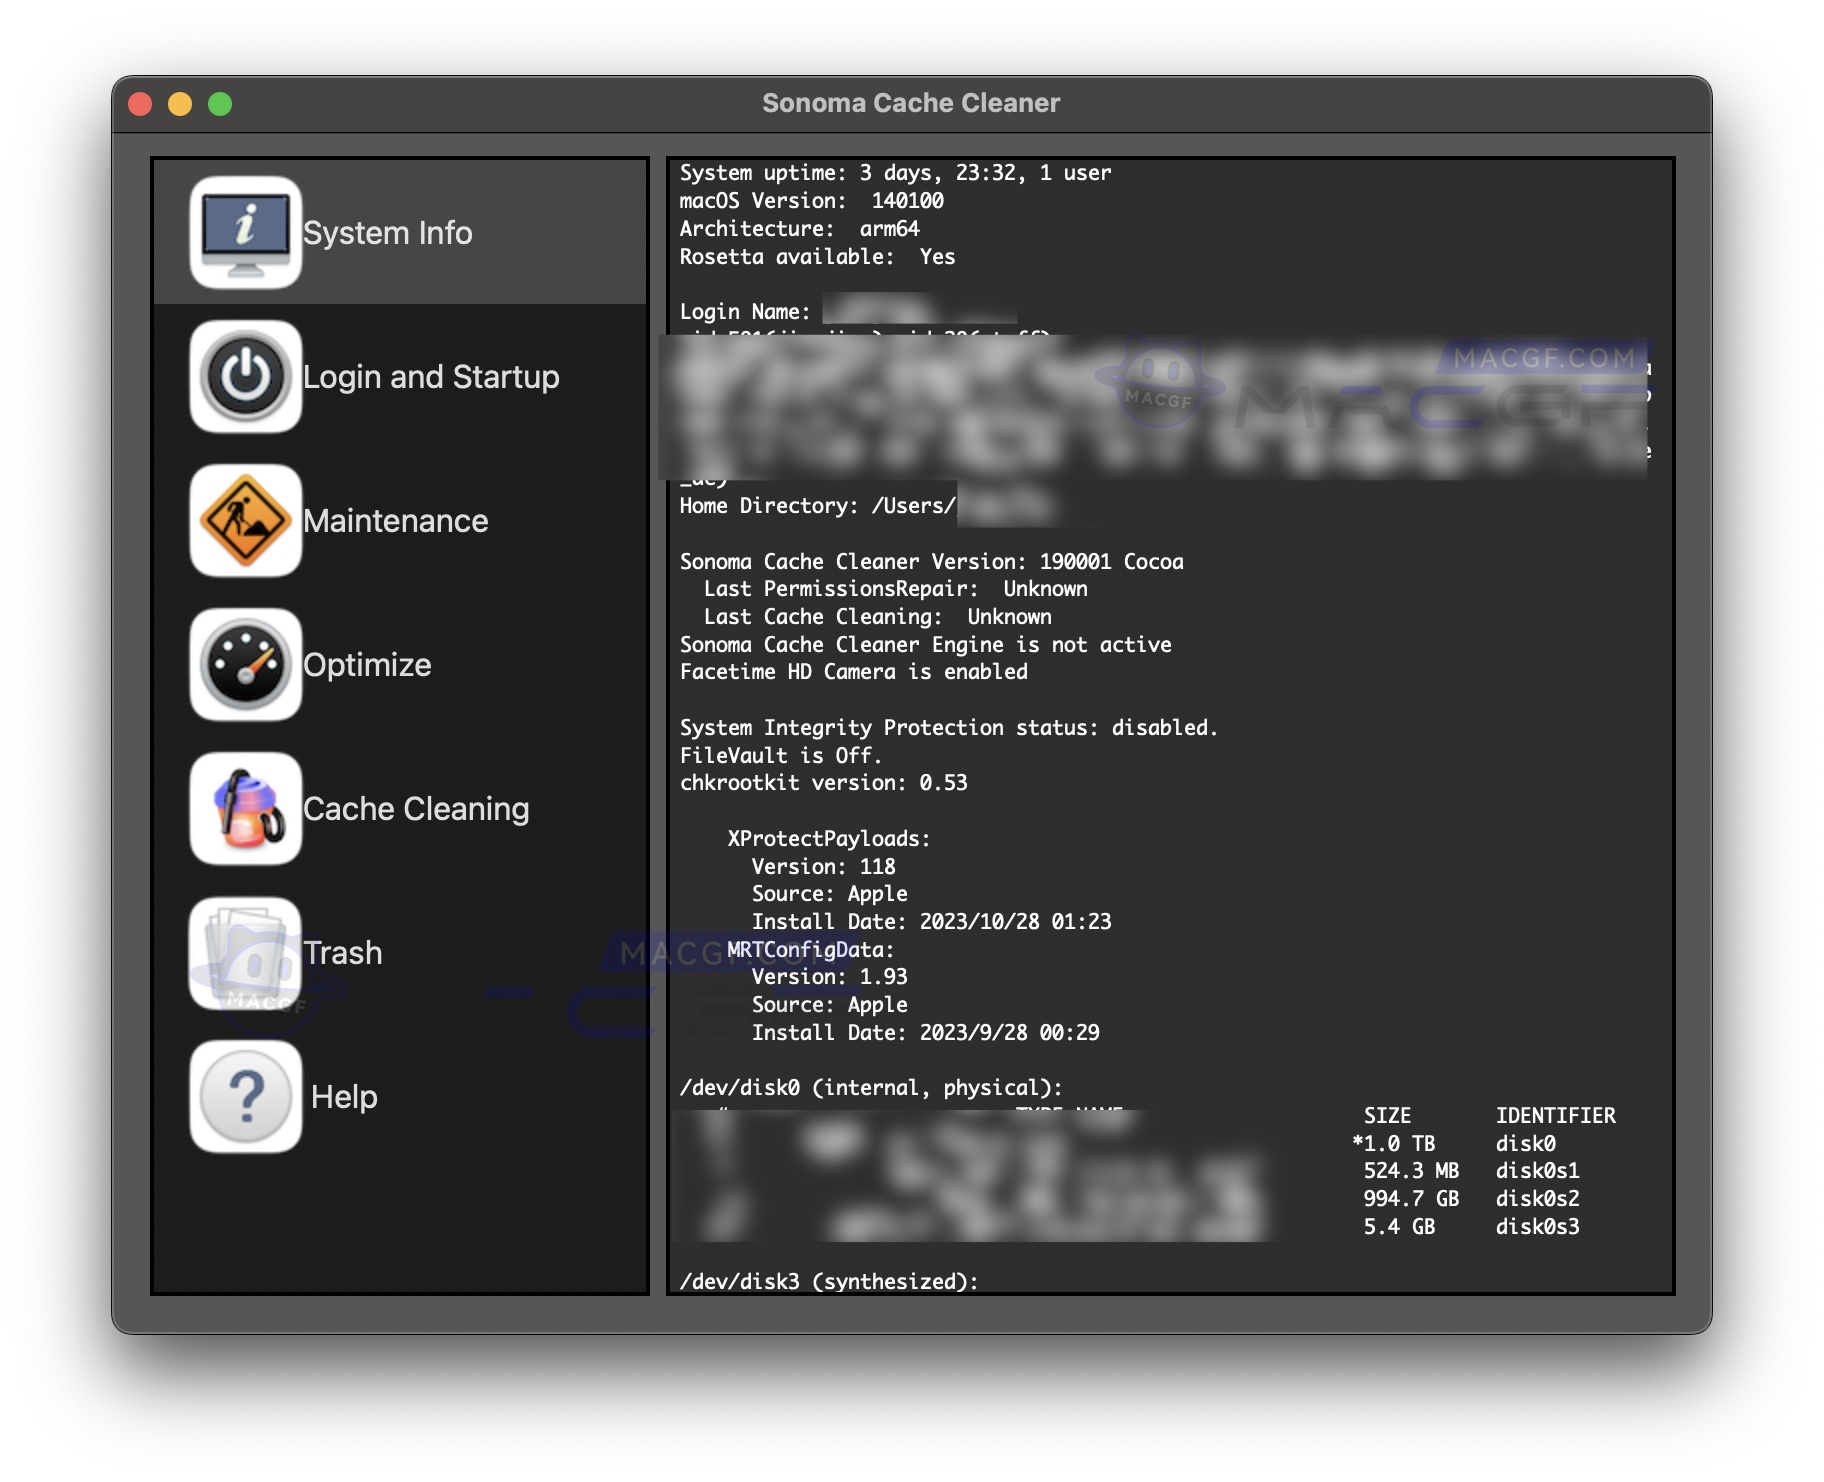
Task: Switch to the Login and Startup section
Action: coord(431,377)
